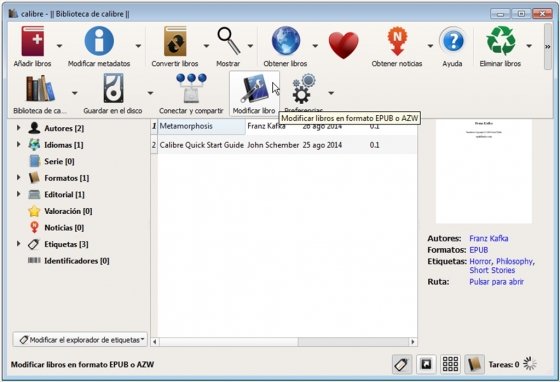
Task: Toggle cover browser icon in status bar
Action: (426, 365)
